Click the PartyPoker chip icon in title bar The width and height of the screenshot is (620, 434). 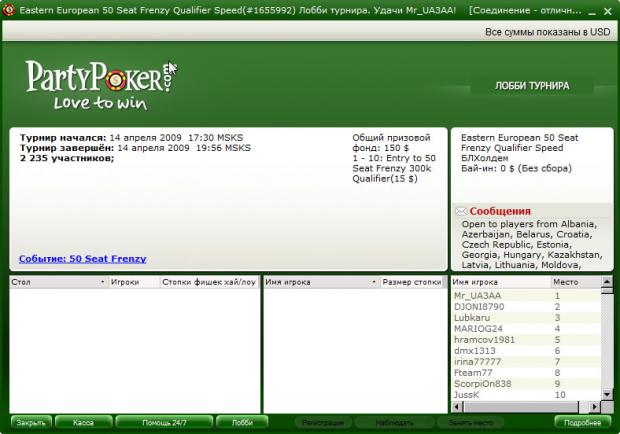tap(8, 10)
